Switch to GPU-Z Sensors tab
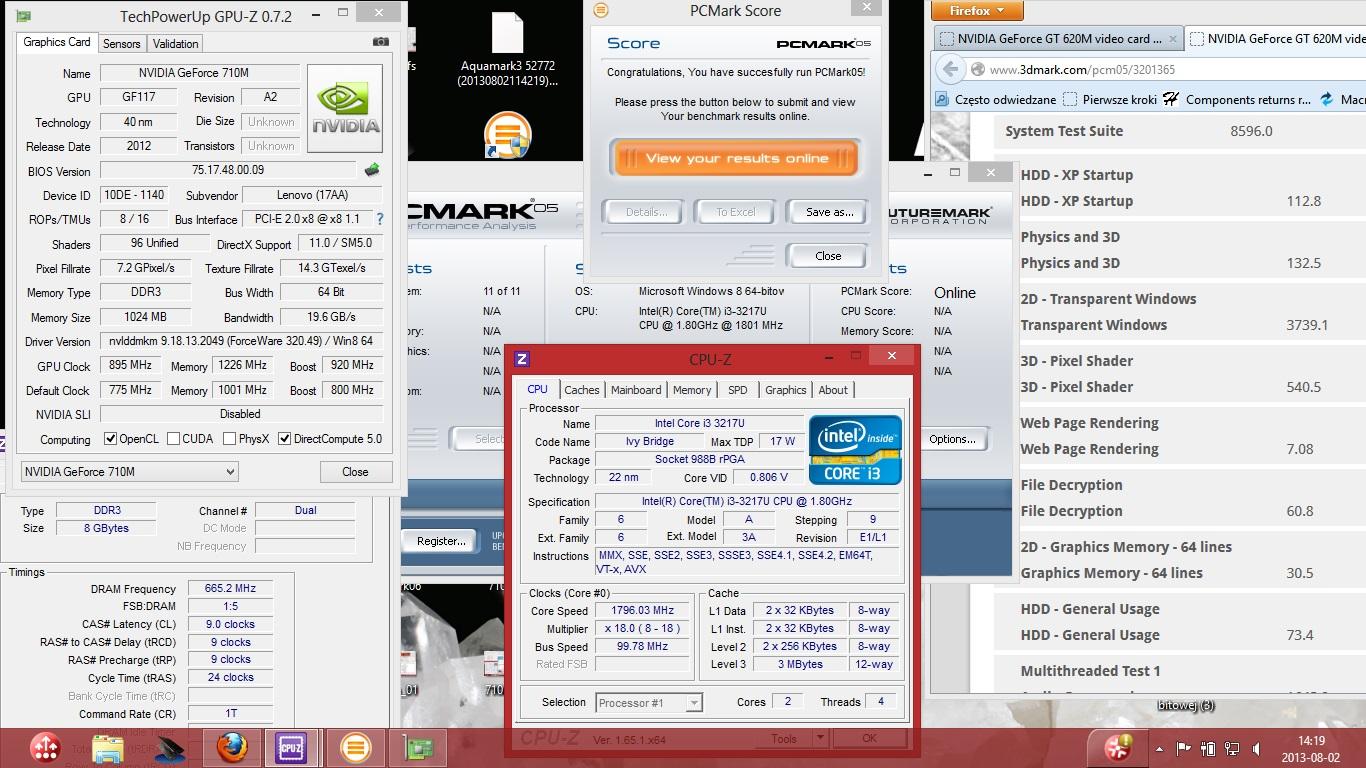 122,44
